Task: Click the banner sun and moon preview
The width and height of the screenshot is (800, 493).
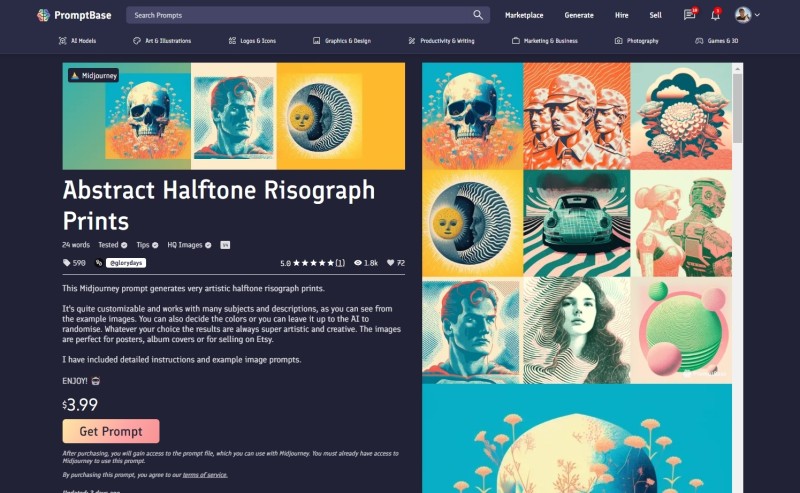Action: coord(319,116)
